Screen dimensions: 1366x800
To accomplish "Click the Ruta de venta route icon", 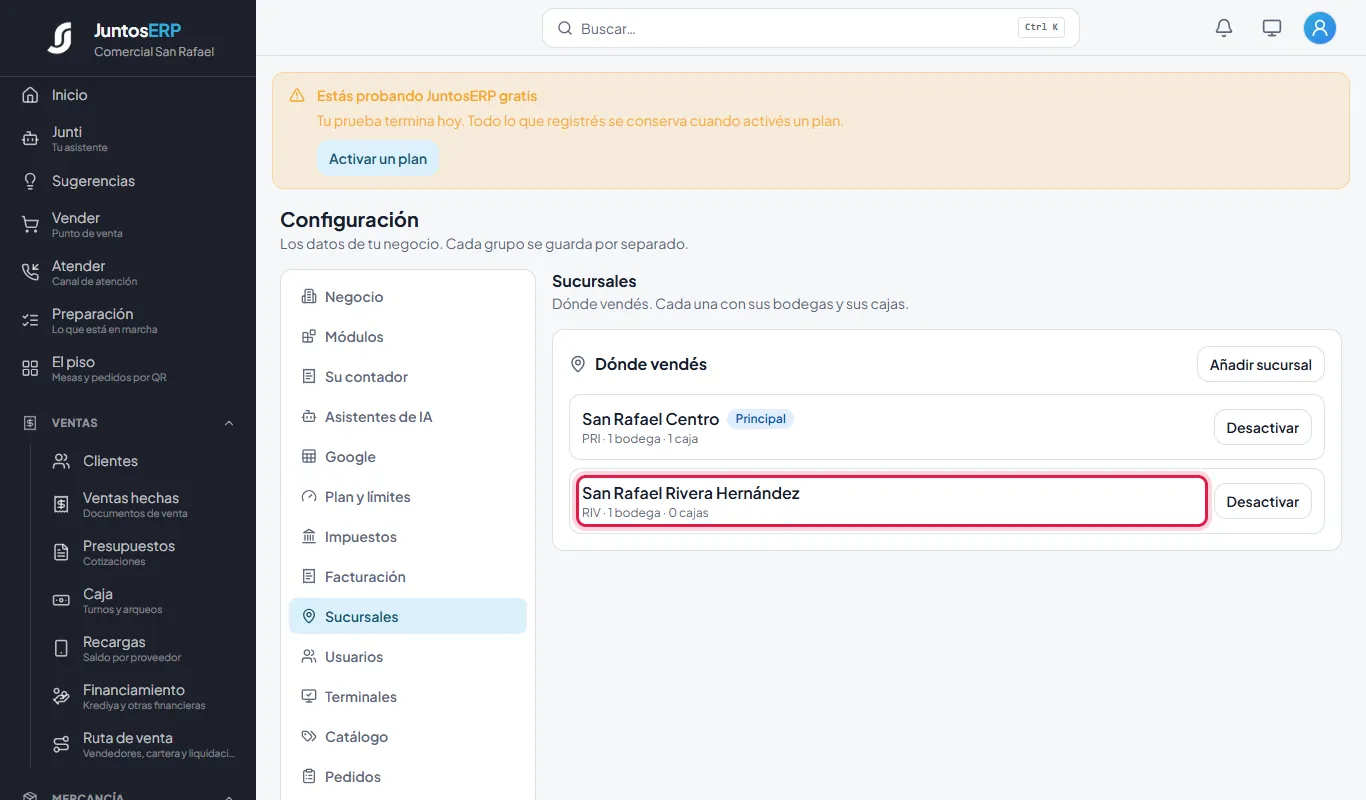I will pos(61,745).
